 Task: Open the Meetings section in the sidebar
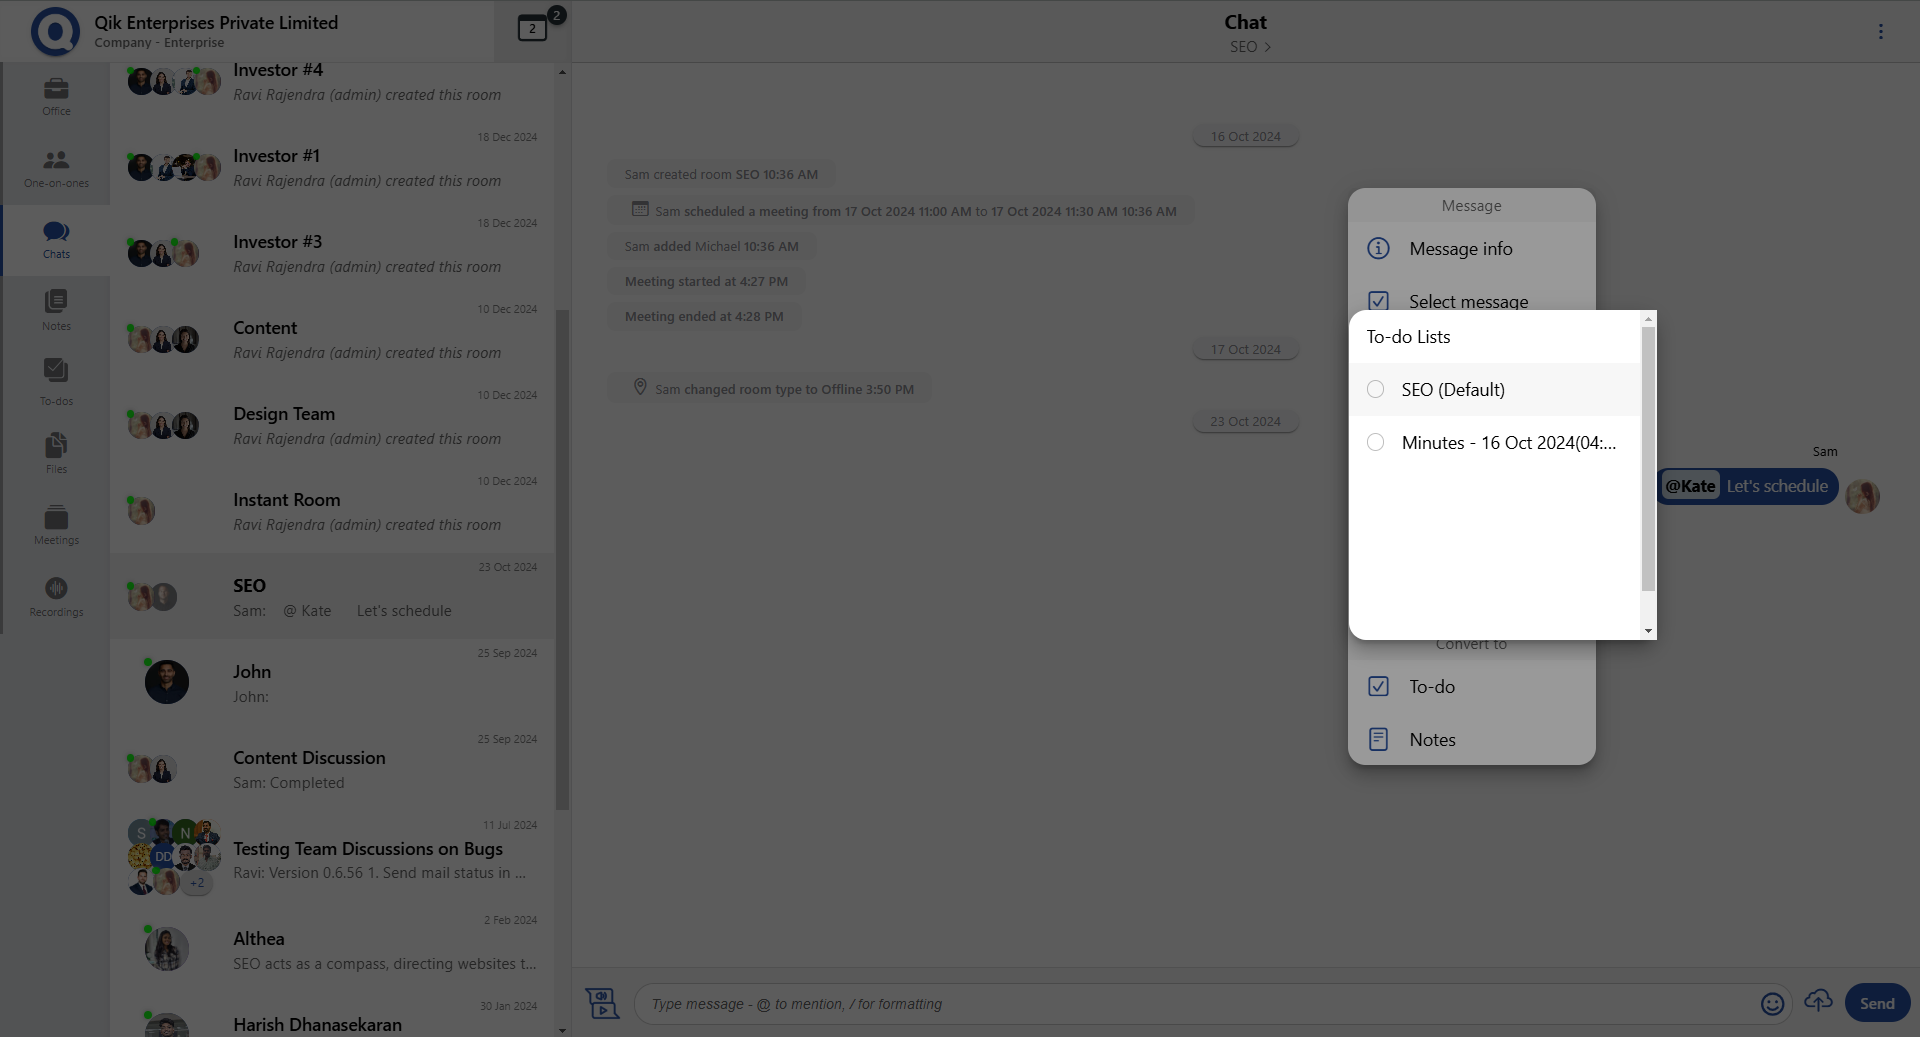click(56, 526)
